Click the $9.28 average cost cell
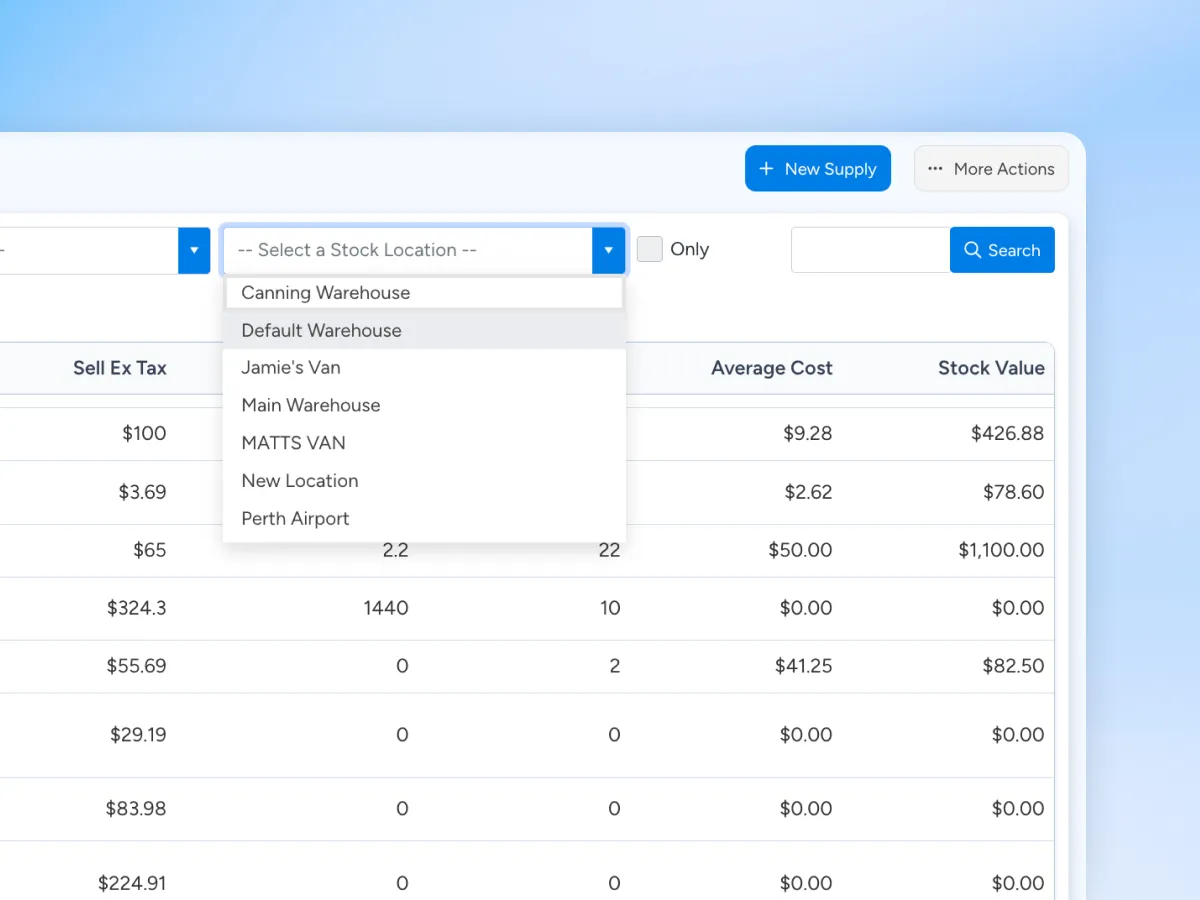1200x900 pixels. click(x=808, y=433)
